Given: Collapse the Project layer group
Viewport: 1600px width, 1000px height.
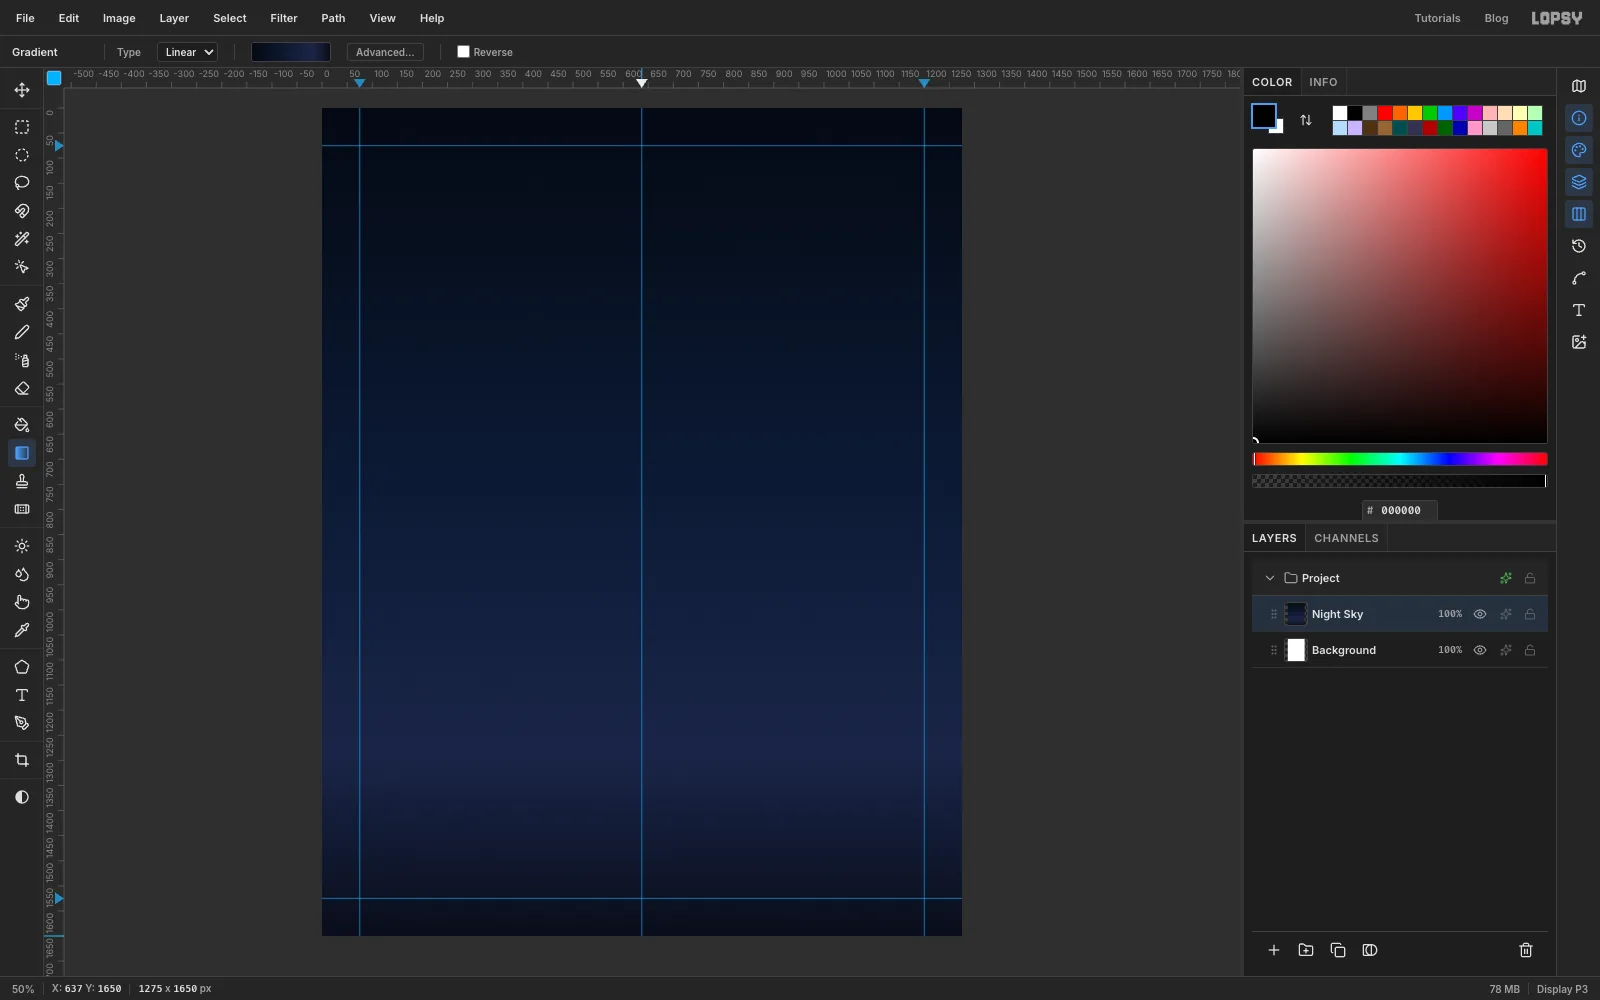Looking at the screenshot, I should click(1270, 578).
